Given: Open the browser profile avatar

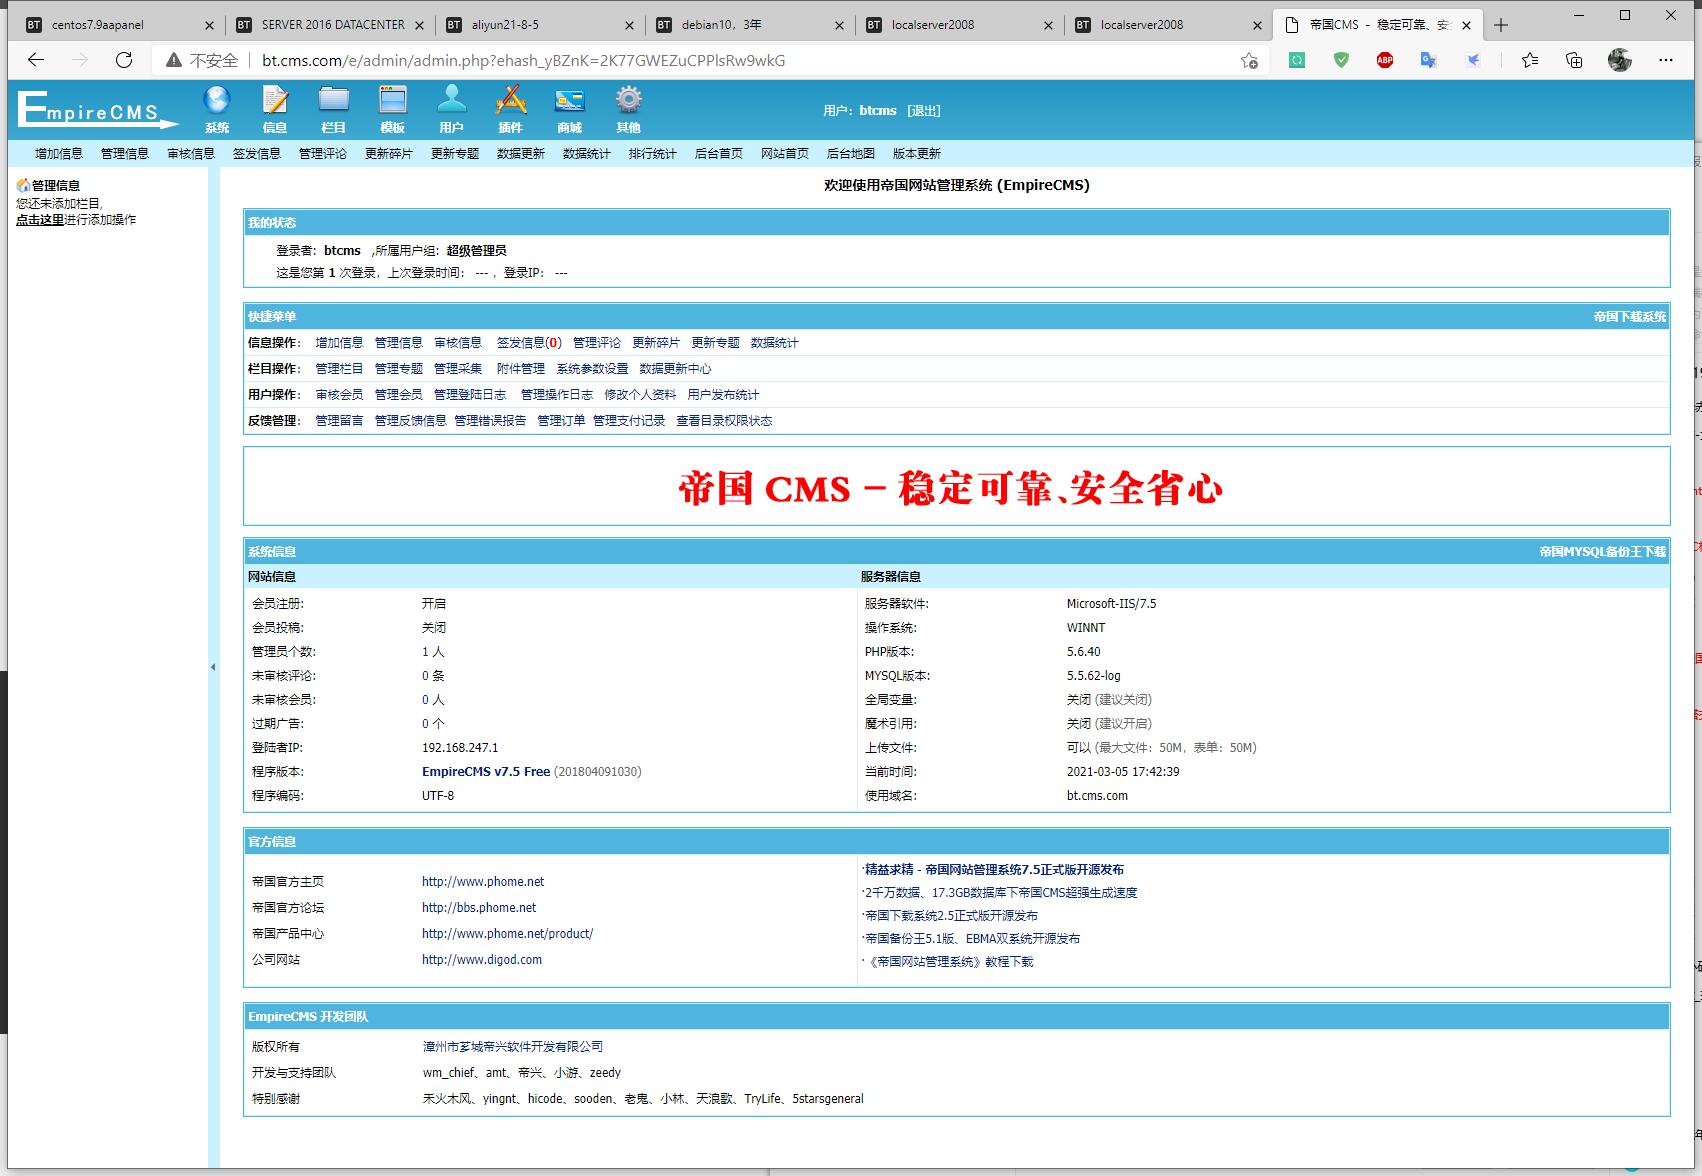Looking at the screenshot, I should pyautogui.click(x=1620, y=60).
